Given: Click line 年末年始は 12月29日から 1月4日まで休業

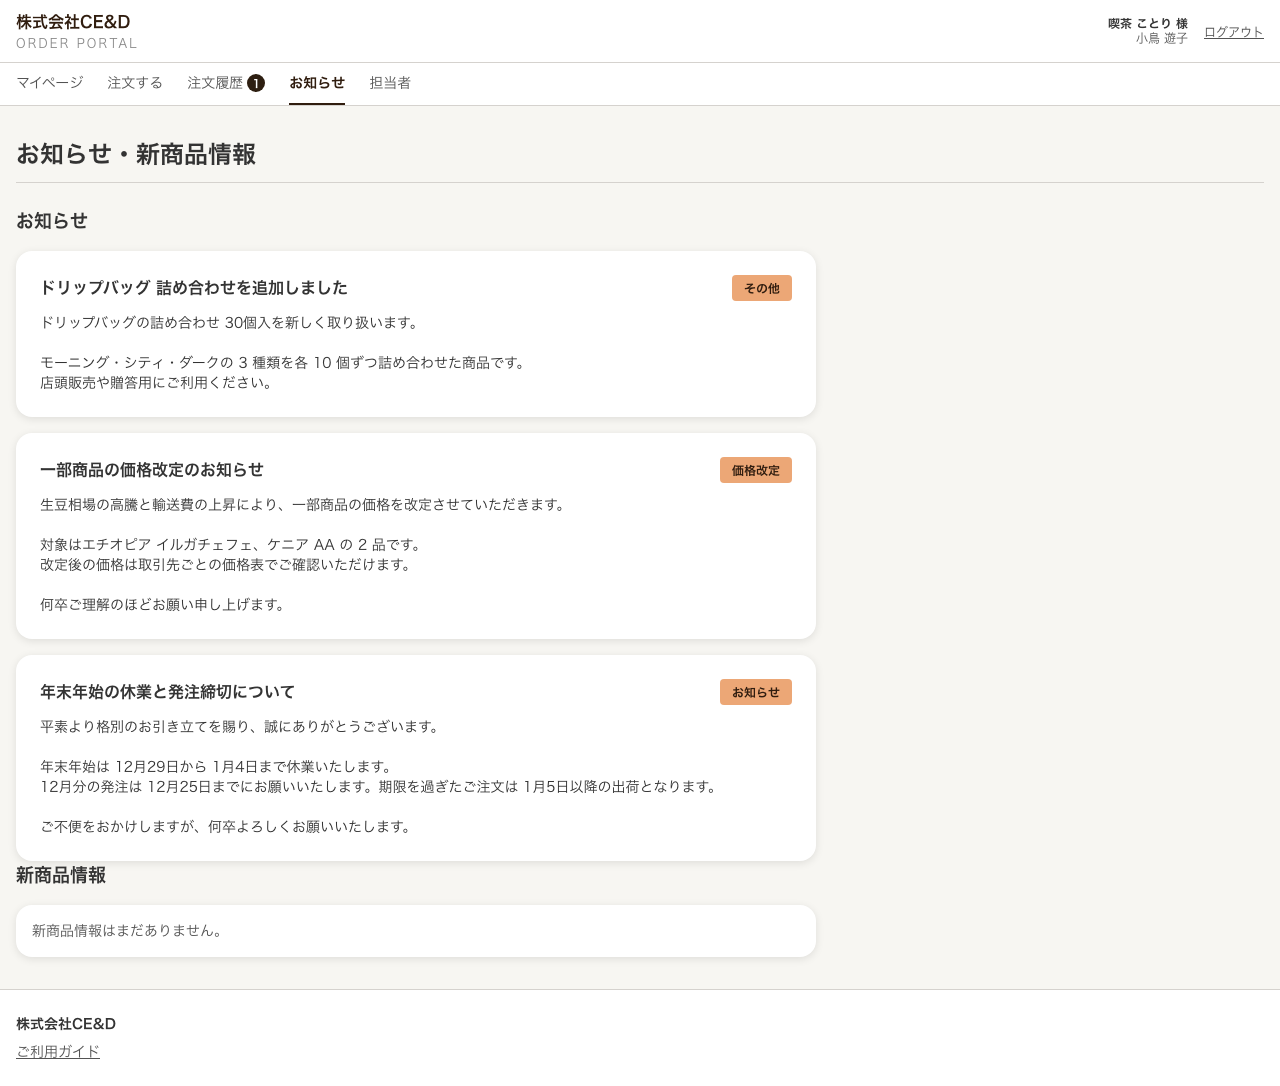Looking at the screenshot, I should point(219,767).
